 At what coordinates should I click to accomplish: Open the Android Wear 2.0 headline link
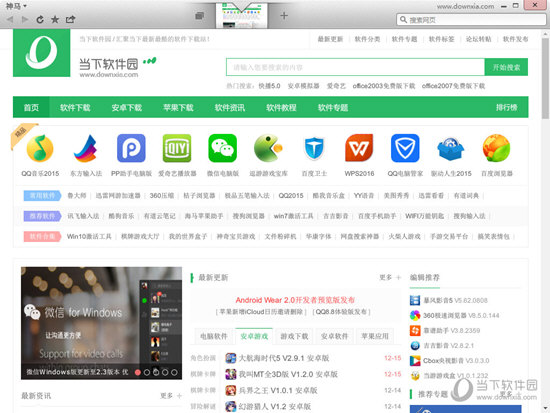coord(295,300)
